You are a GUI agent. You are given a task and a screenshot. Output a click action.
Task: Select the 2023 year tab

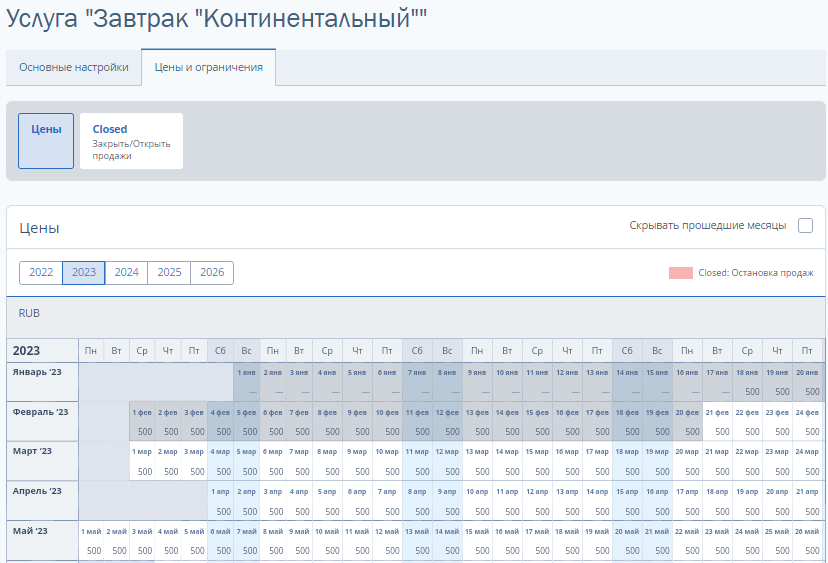(84, 273)
